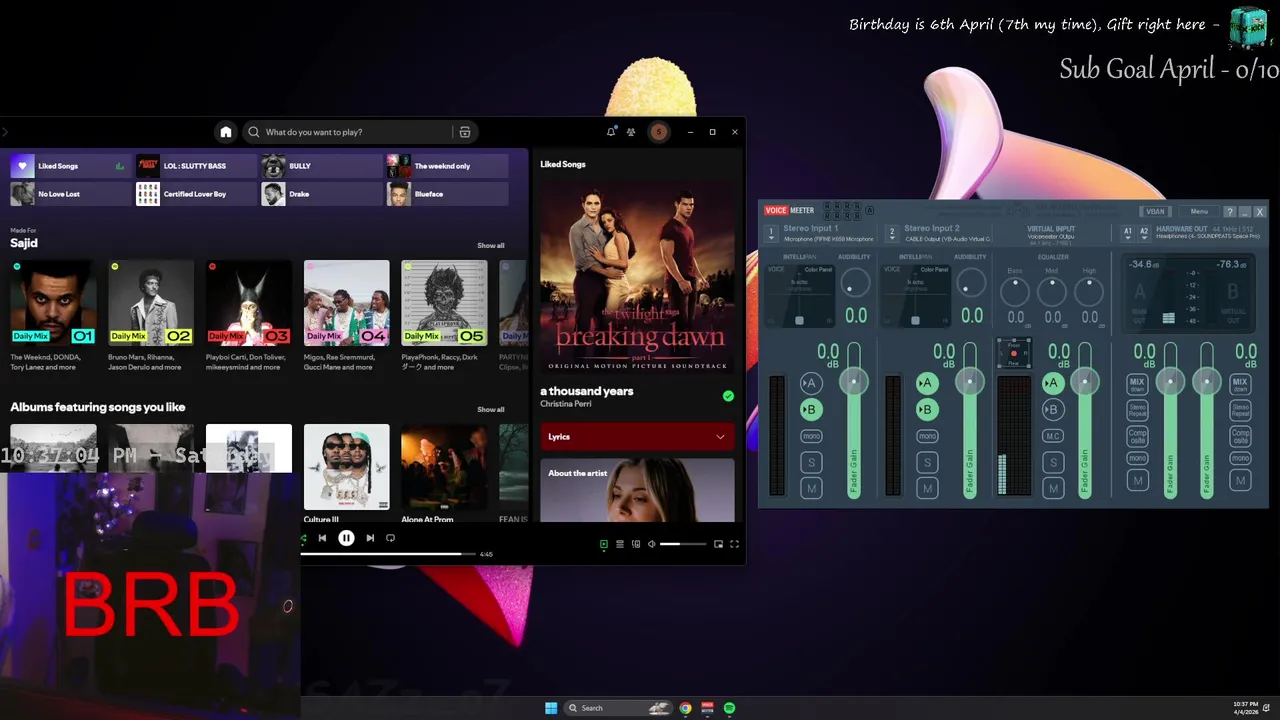Open Spotify Browse icon in search bar
This screenshot has height=720, width=1280.
(465, 132)
